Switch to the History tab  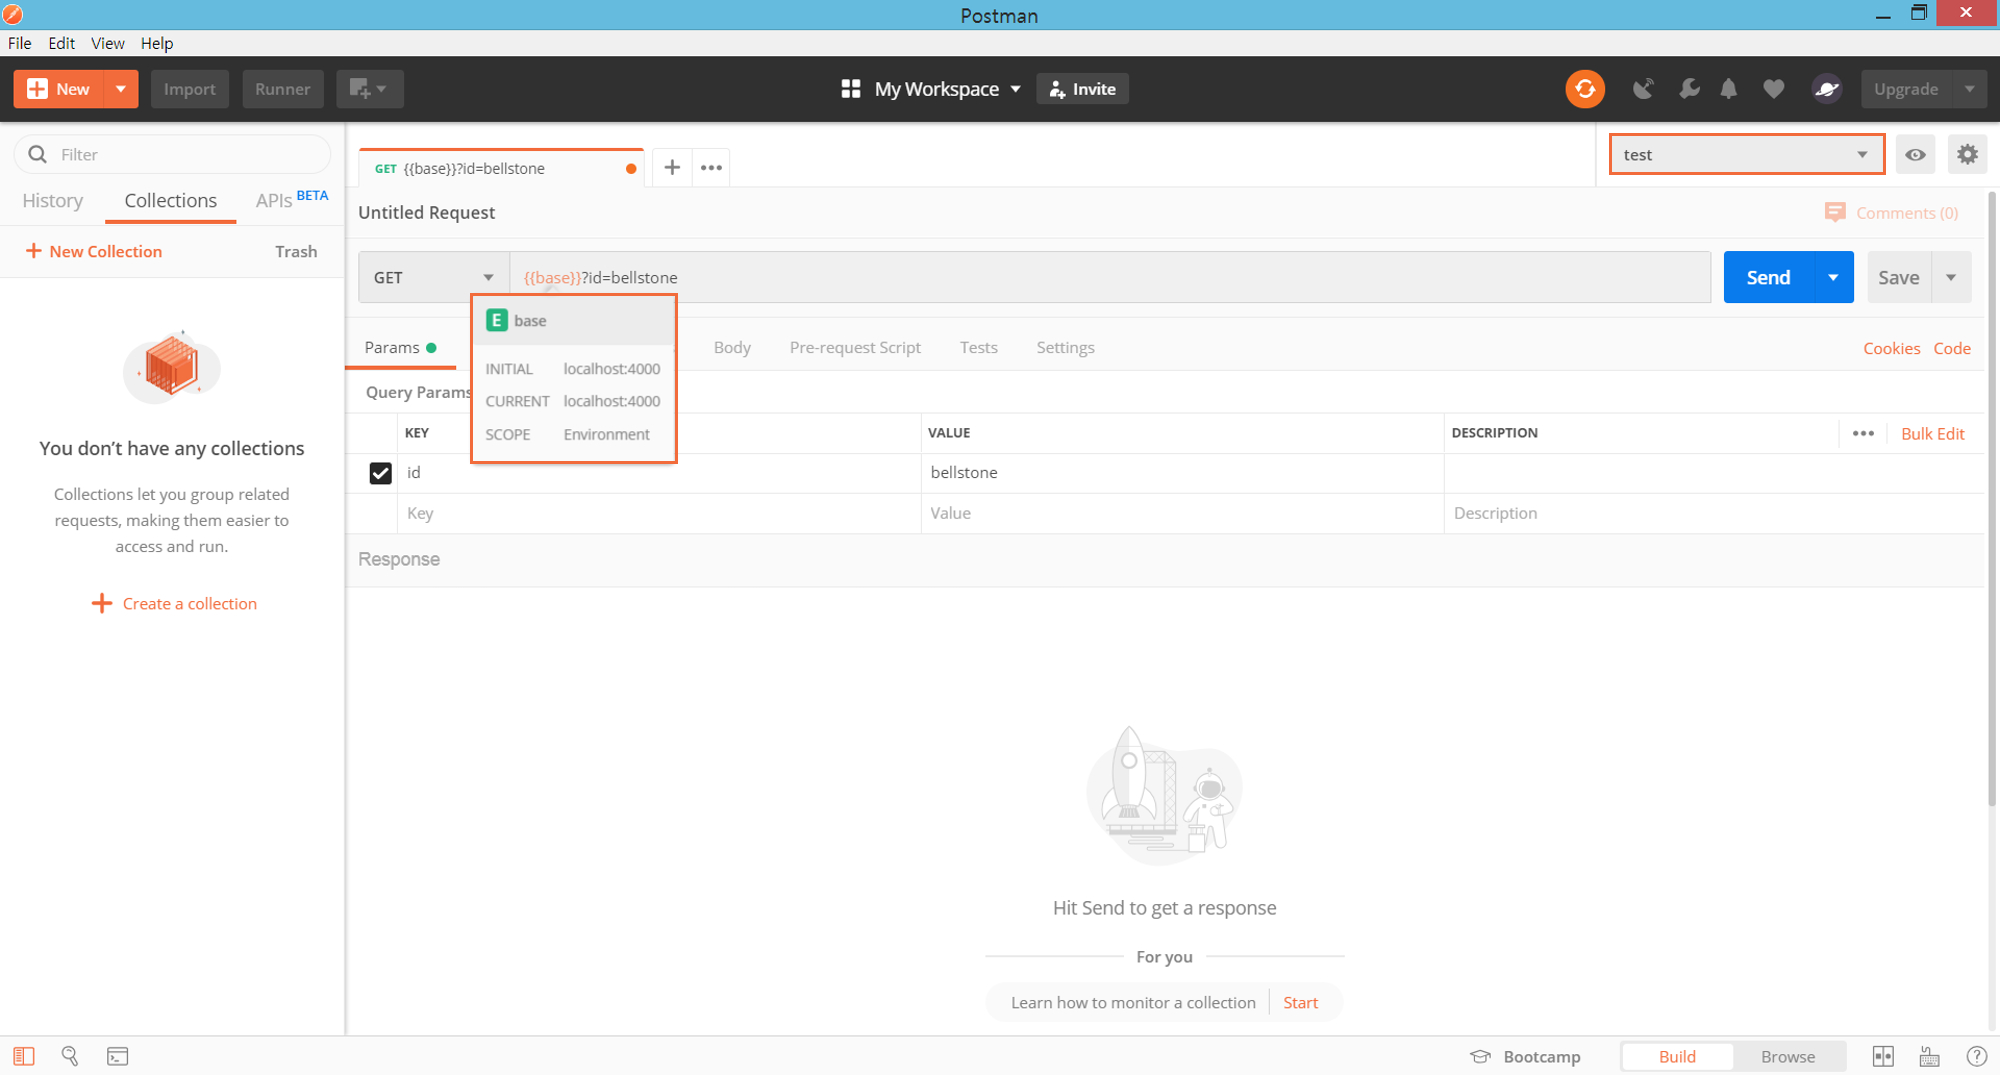pos(53,200)
